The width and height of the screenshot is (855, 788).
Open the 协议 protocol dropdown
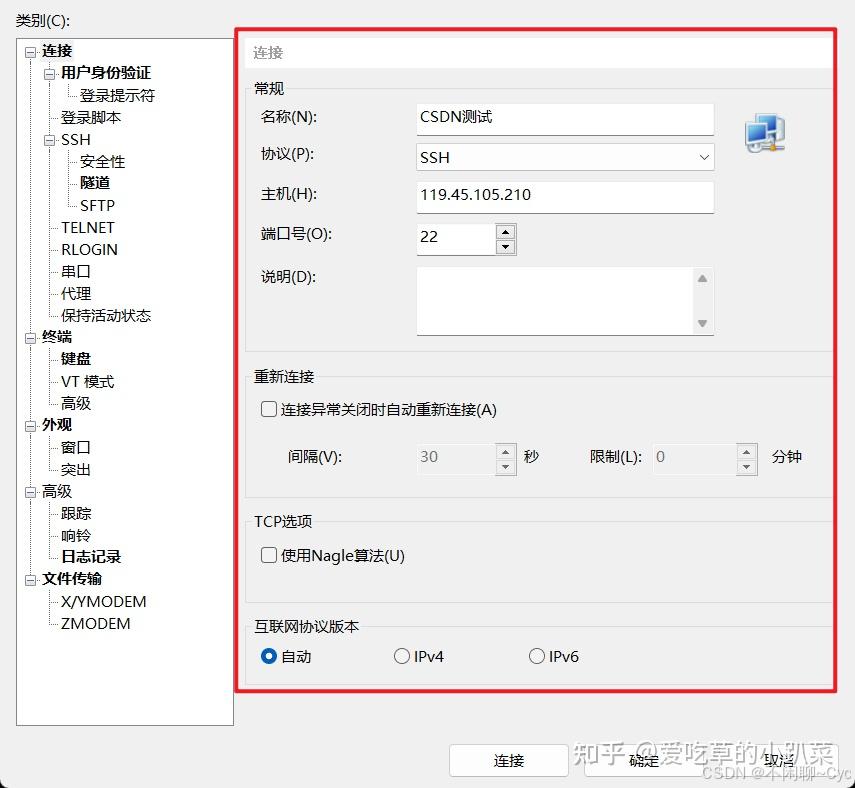[703, 157]
